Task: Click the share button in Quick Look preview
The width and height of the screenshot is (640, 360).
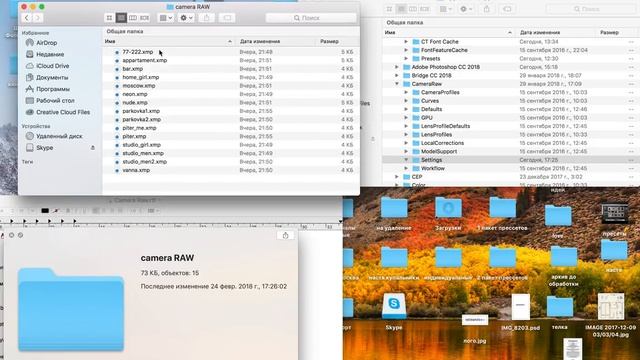Action: tap(285, 236)
